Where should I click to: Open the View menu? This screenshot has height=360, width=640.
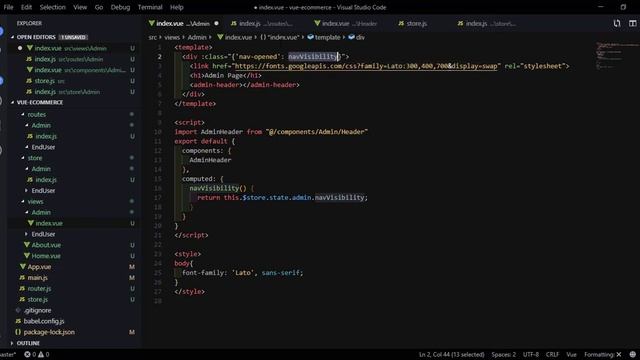(x=80, y=7)
